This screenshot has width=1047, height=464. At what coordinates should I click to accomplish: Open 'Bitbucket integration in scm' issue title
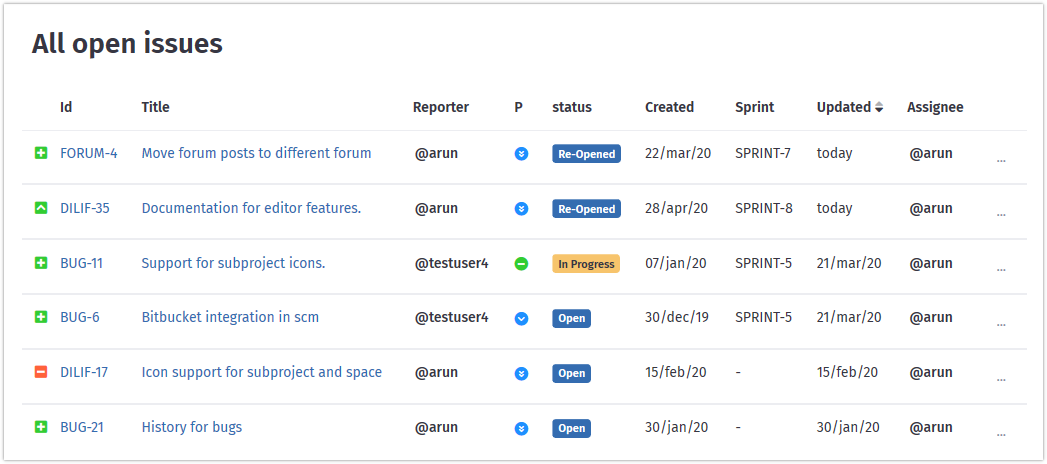(x=231, y=317)
